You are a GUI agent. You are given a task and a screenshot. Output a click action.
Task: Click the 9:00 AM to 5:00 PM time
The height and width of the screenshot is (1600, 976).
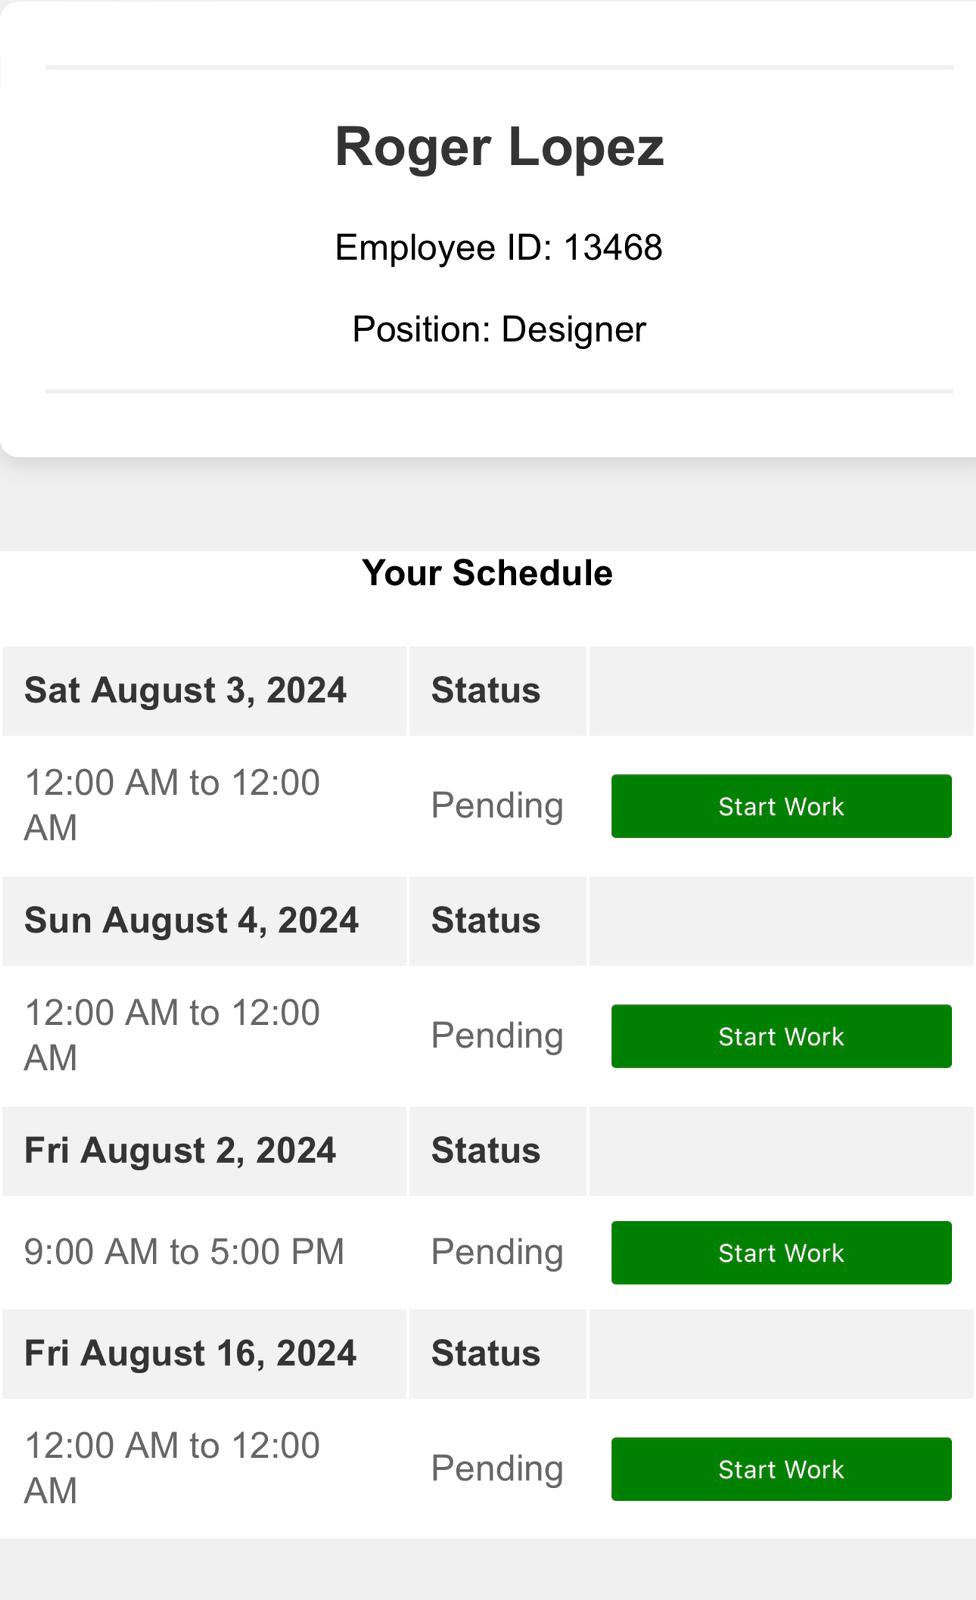pyautogui.click(x=184, y=1252)
